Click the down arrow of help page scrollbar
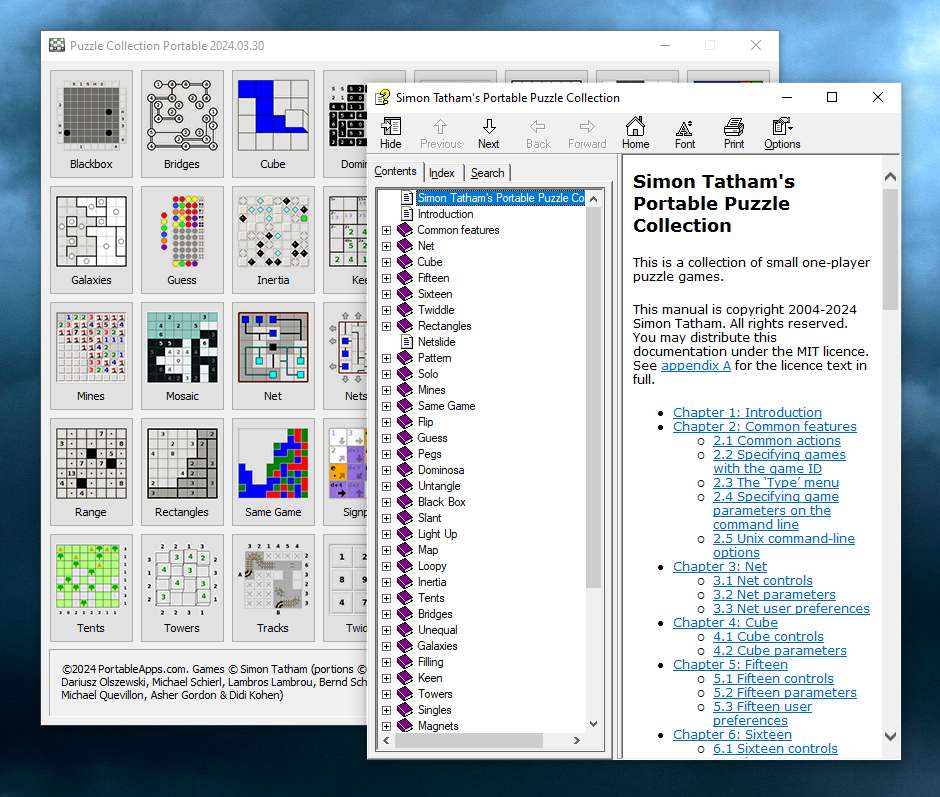Screen dimensions: 940x797 890,736
